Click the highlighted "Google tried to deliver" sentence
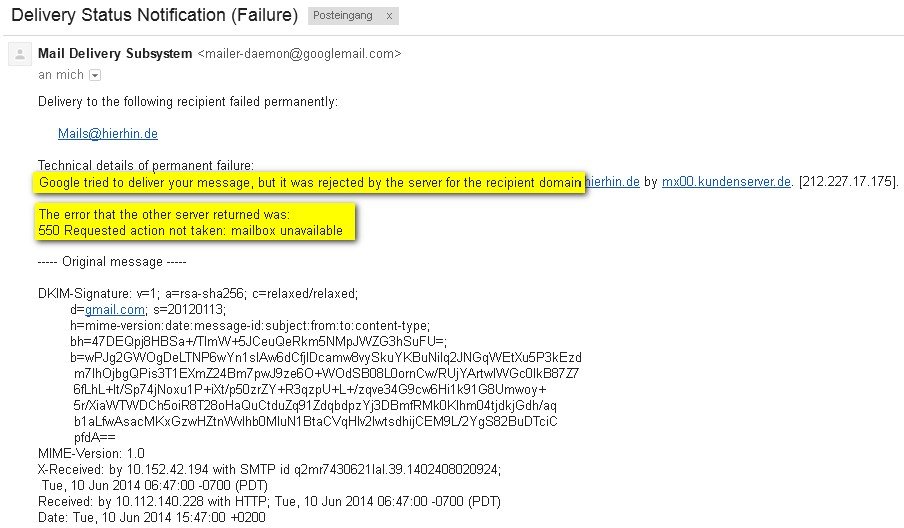This screenshot has height=528, width=904. (x=310, y=183)
